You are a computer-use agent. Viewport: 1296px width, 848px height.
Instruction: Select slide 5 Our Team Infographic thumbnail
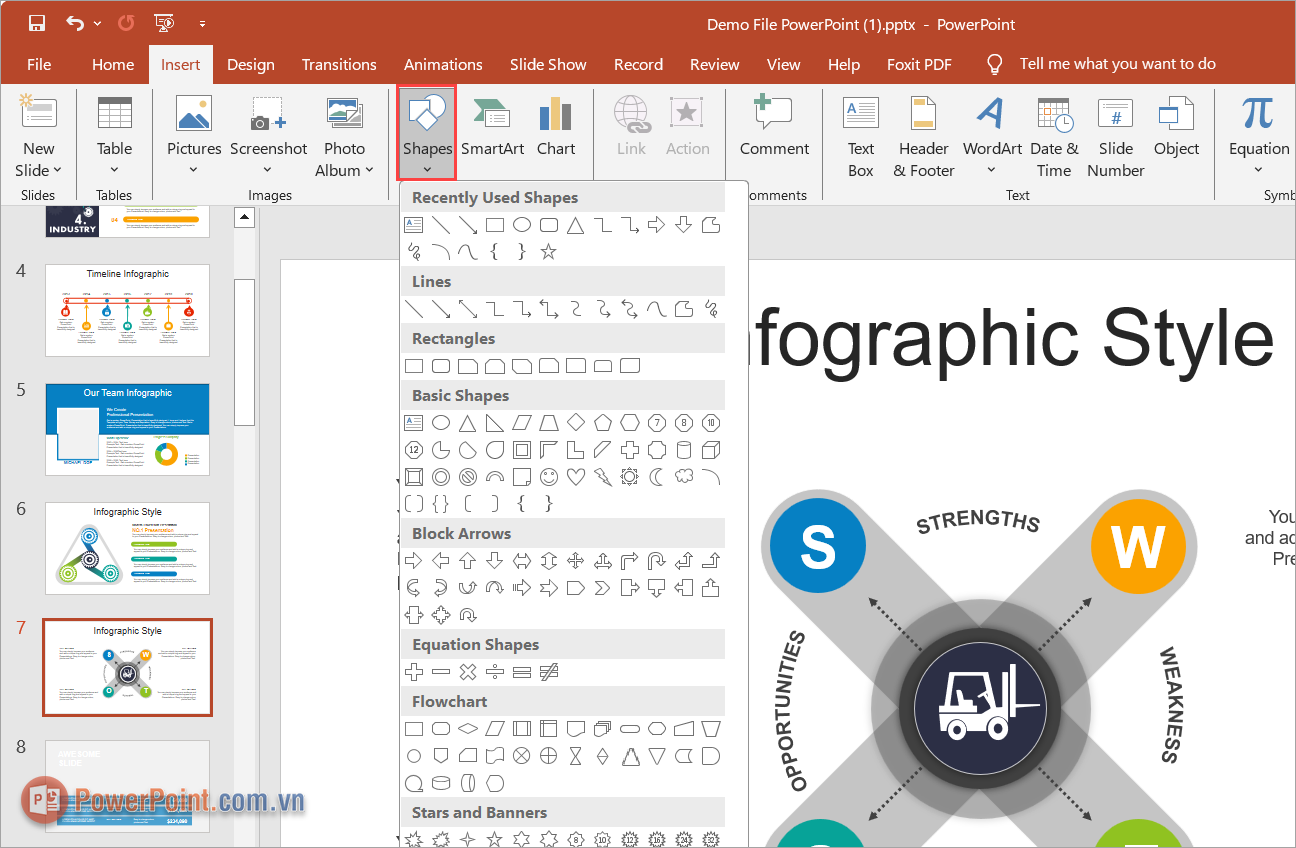127,429
